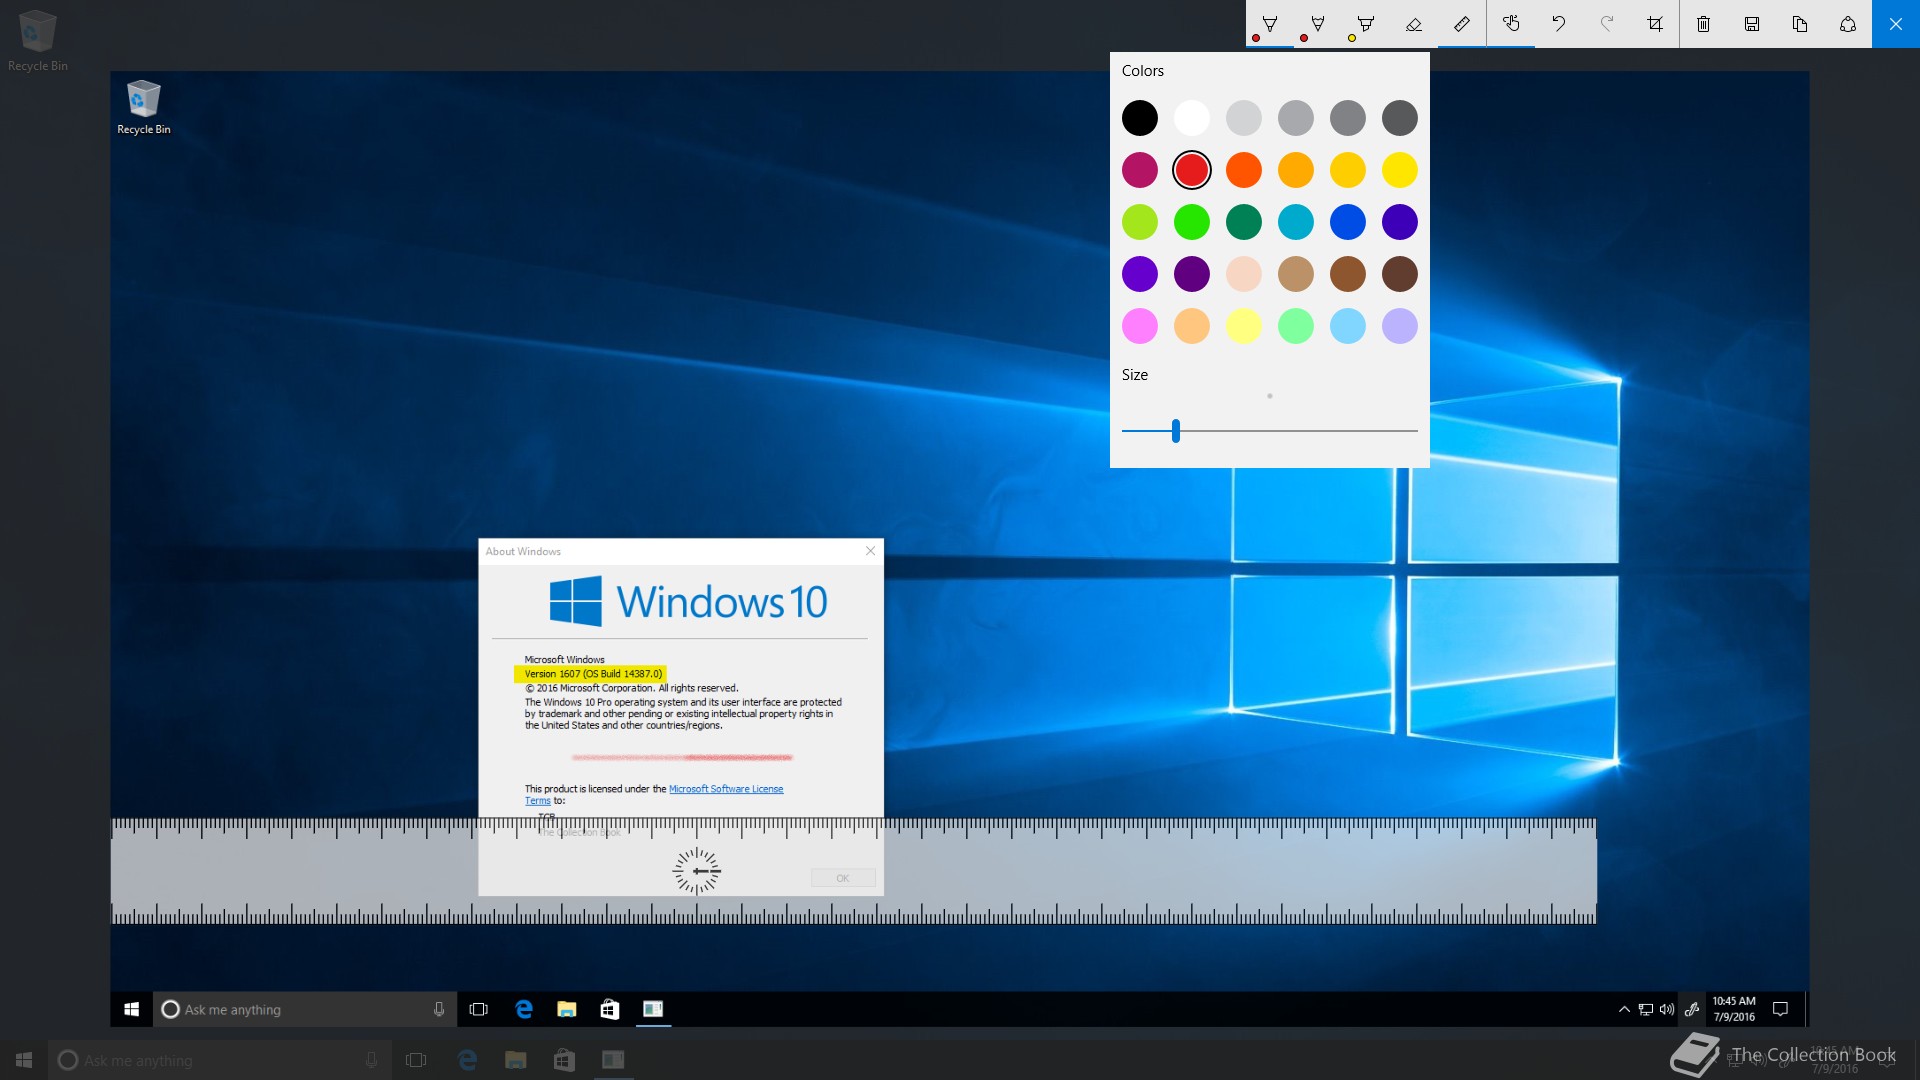Open the share icon in the toolbar

pos(1848,24)
